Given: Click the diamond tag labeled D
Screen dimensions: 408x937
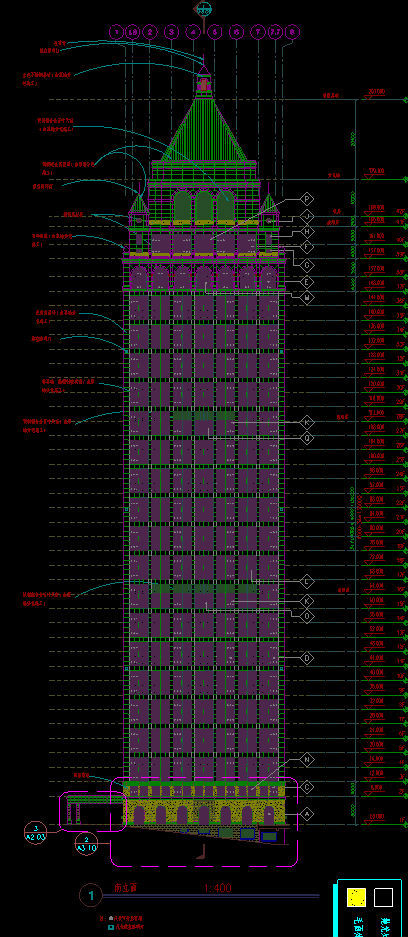Looking at the screenshot, I should [307, 659].
